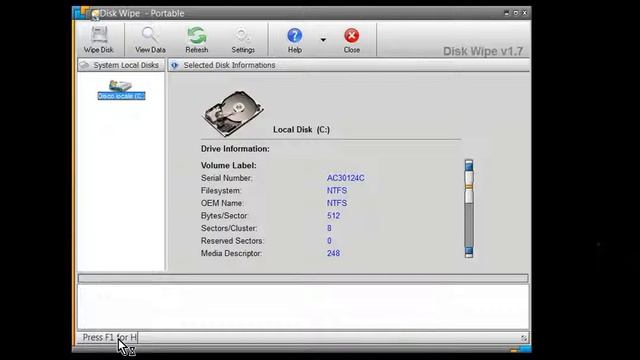The height and width of the screenshot is (360, 640).
Task: Click the Bytes/Sector value 512
Action: pyautogui.click(x=333, y=216)
